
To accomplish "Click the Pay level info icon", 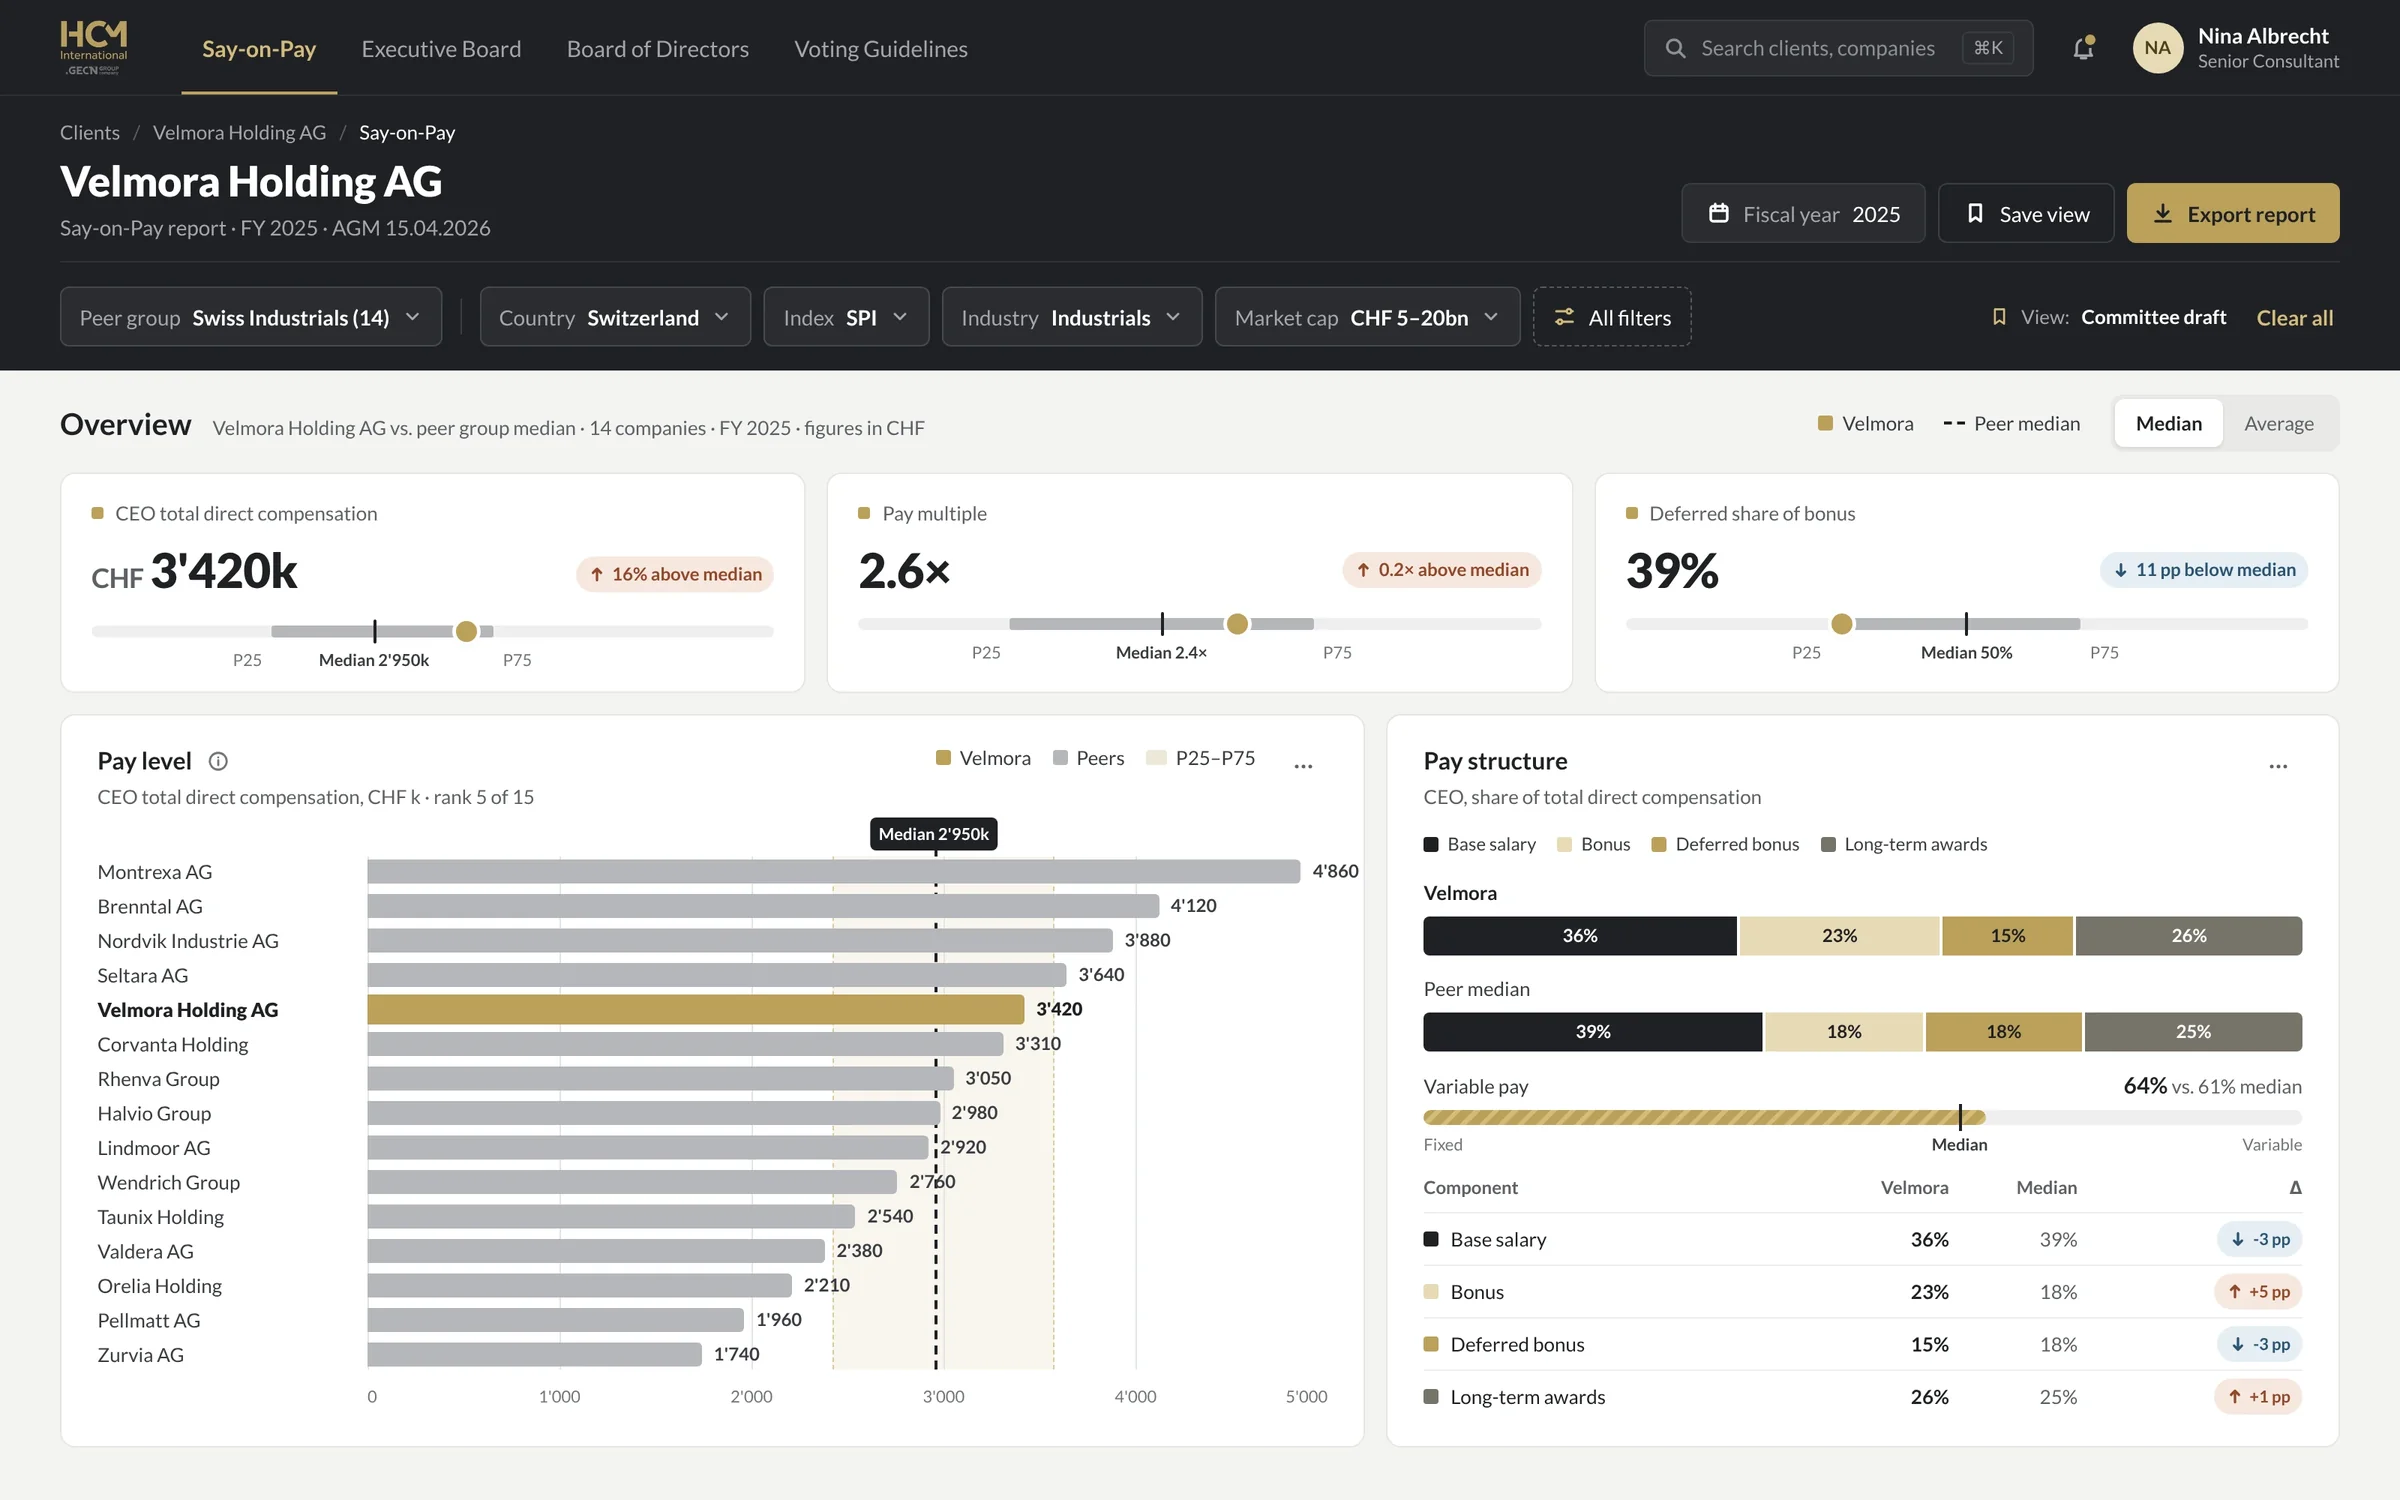I will coord(218,762).
